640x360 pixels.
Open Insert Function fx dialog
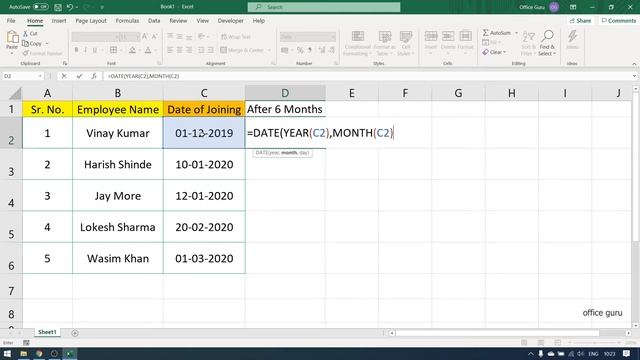tap(94, 76)
